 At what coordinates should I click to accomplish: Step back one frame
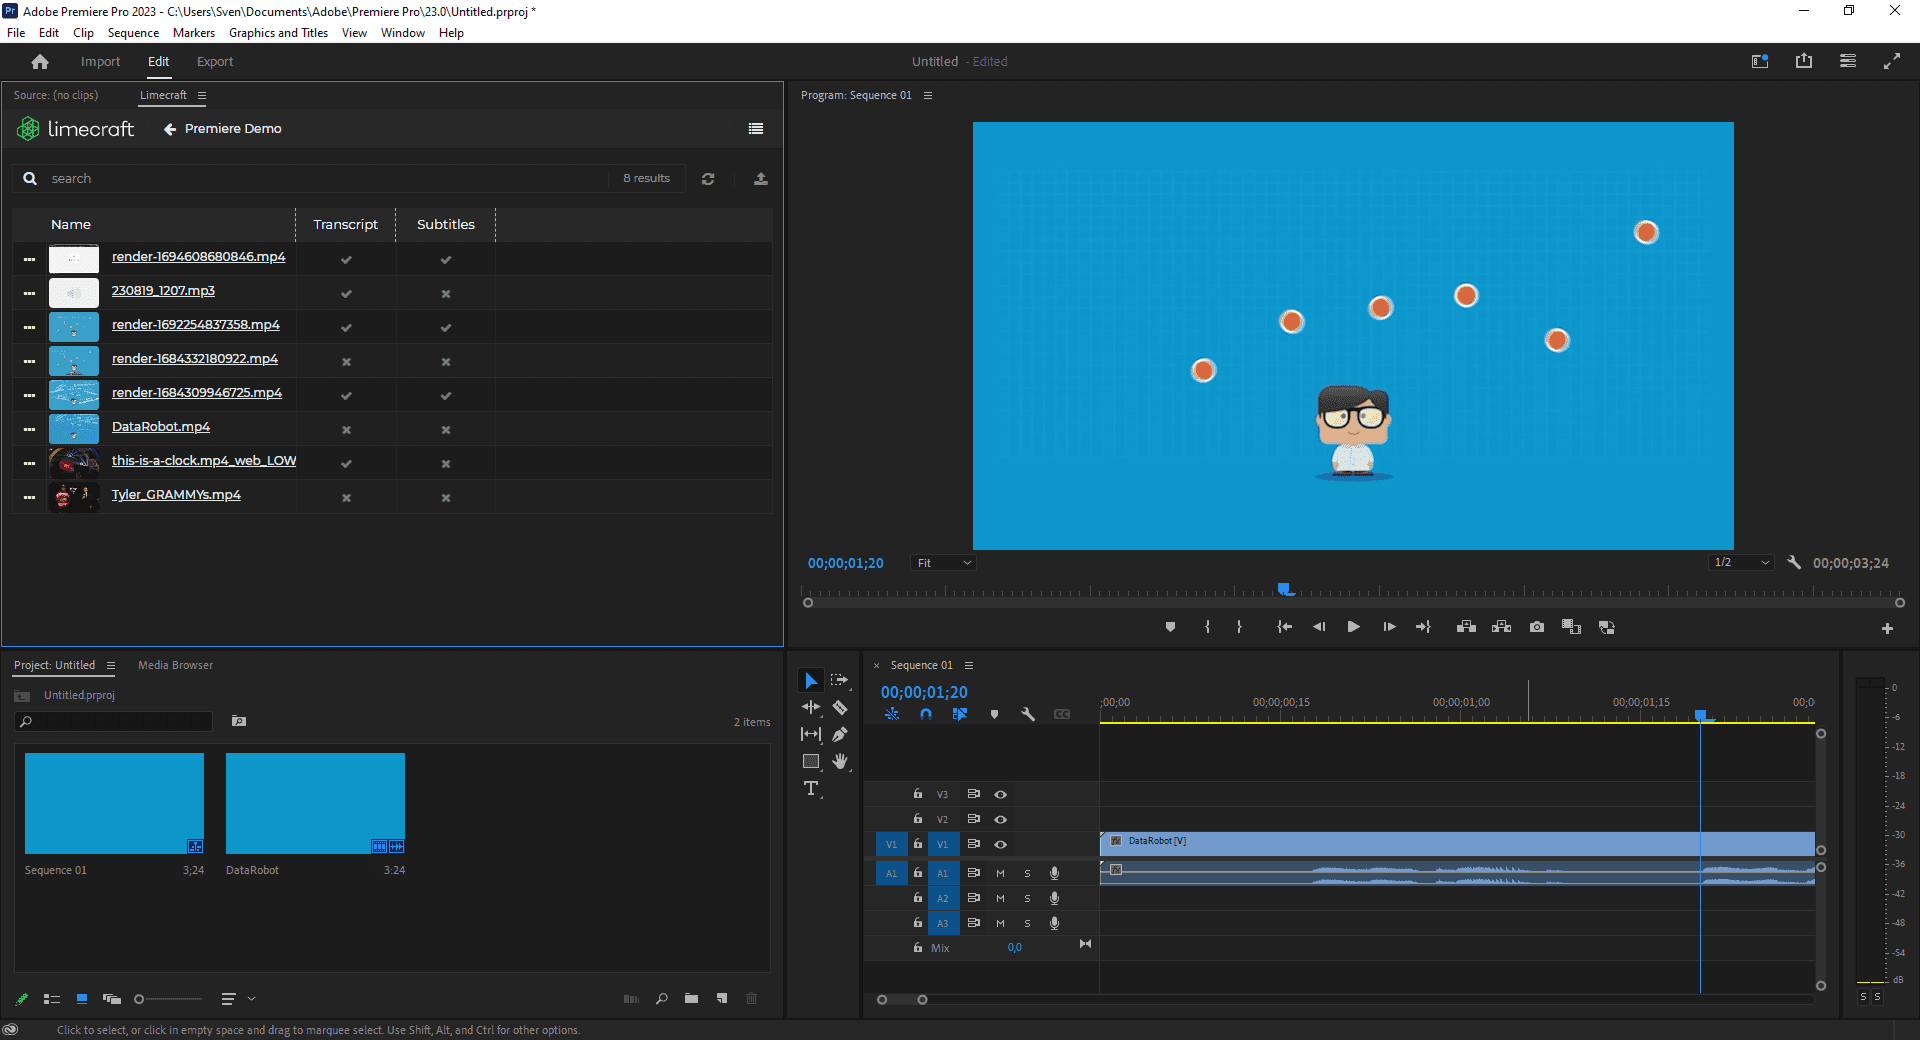coord(1319,627)
